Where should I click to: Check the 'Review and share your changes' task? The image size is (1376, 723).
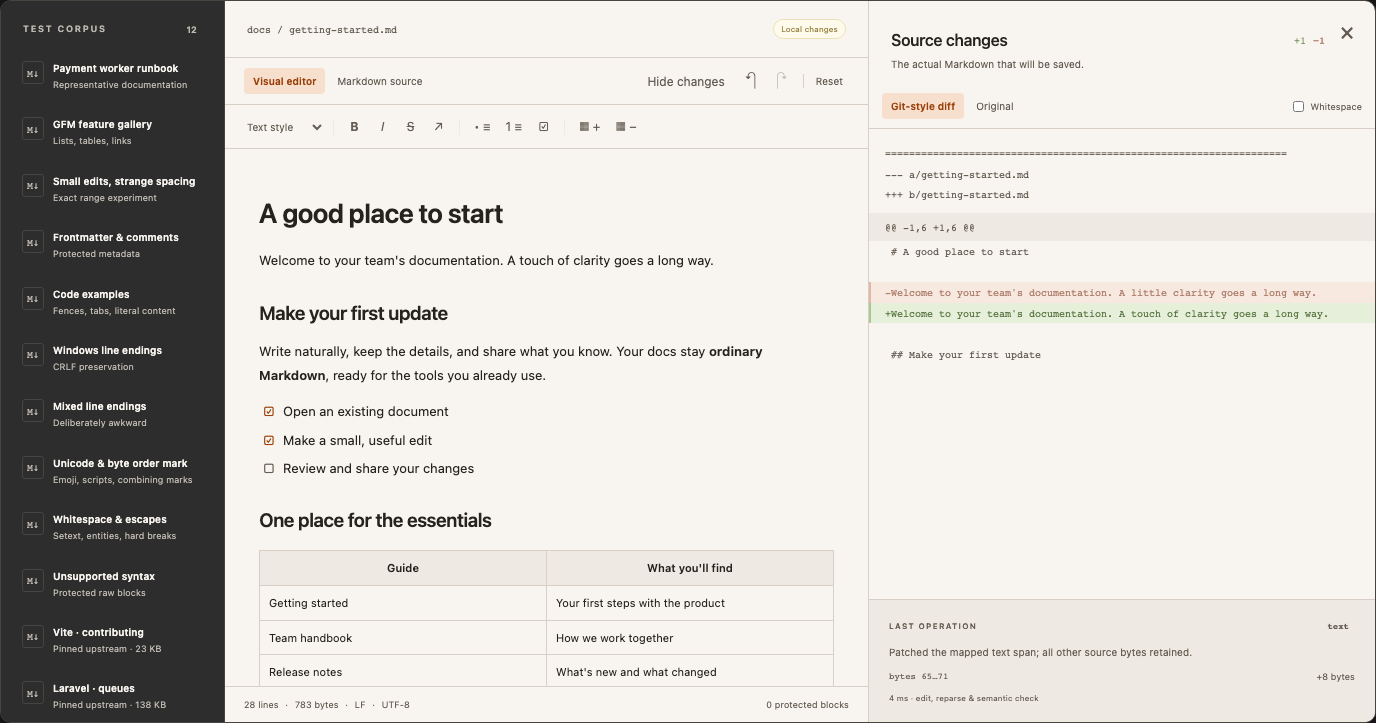(269, 468)
